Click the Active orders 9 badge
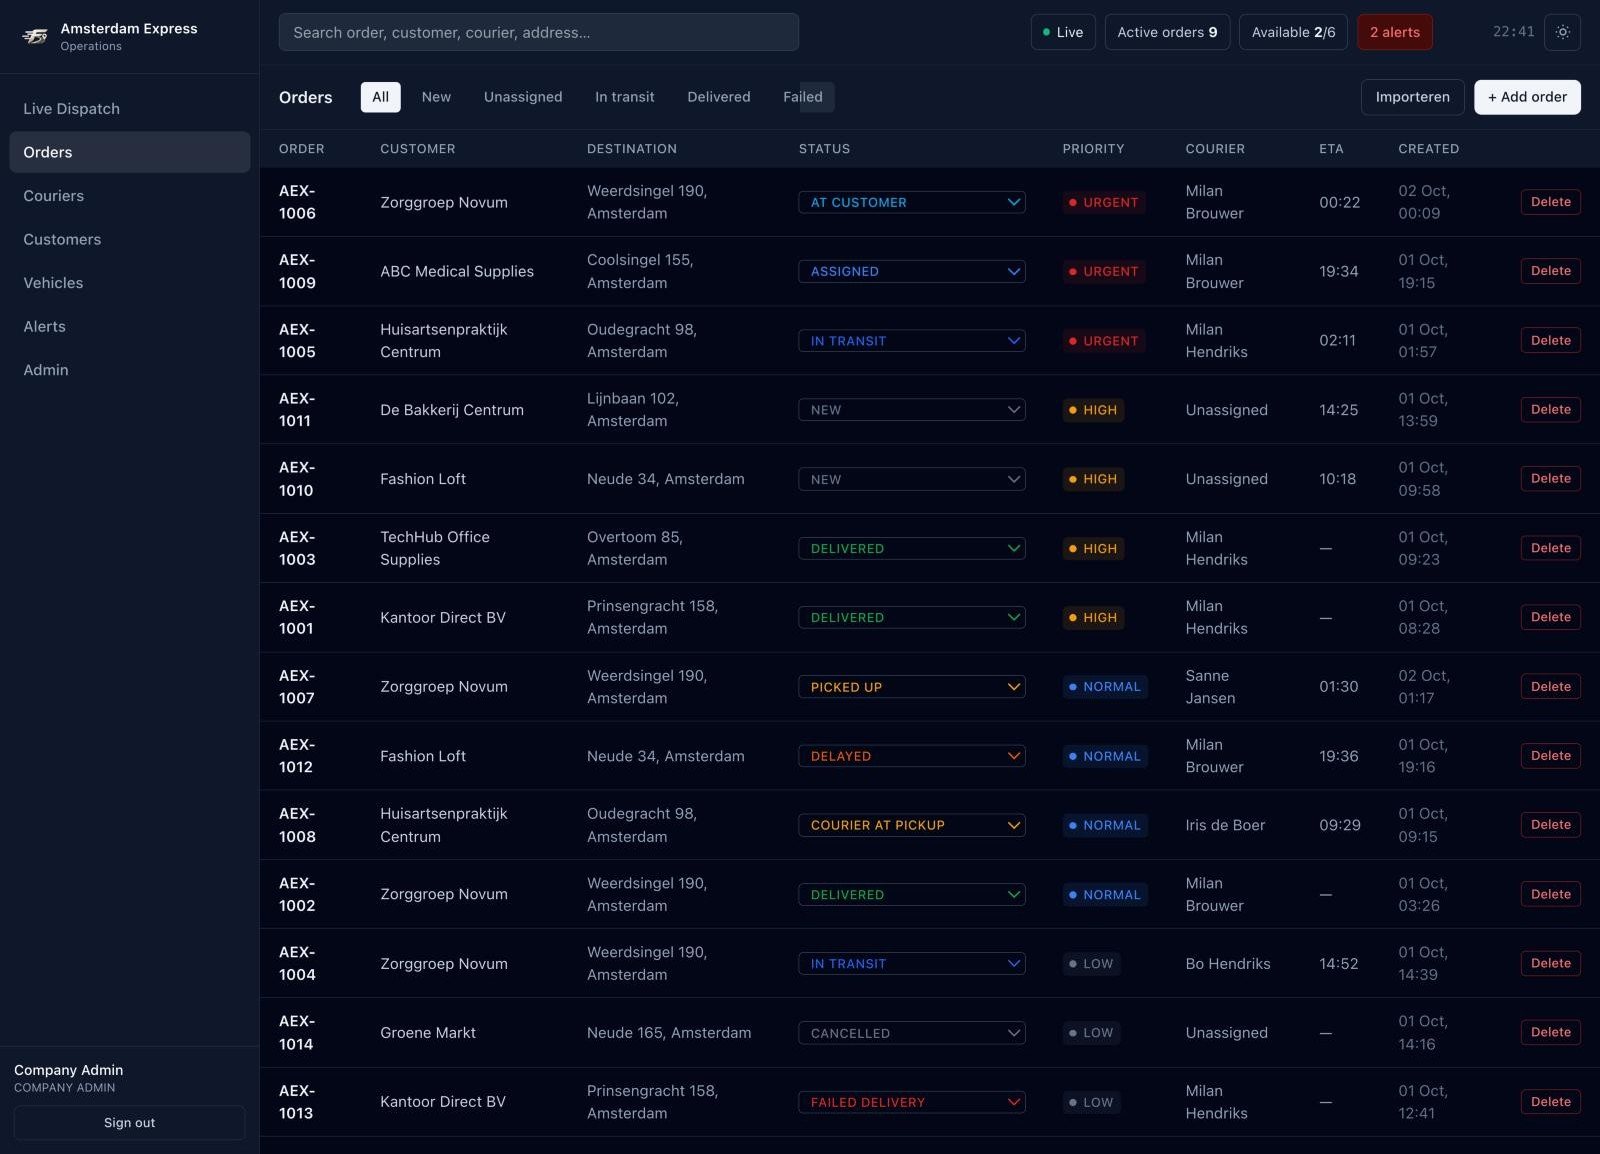This screenshot has width=1600, height=1154. coord(1167,32)
